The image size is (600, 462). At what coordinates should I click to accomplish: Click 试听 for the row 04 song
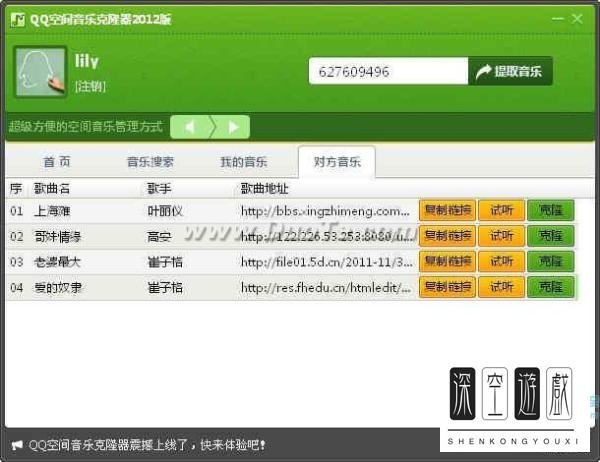(x=501, y=287)
